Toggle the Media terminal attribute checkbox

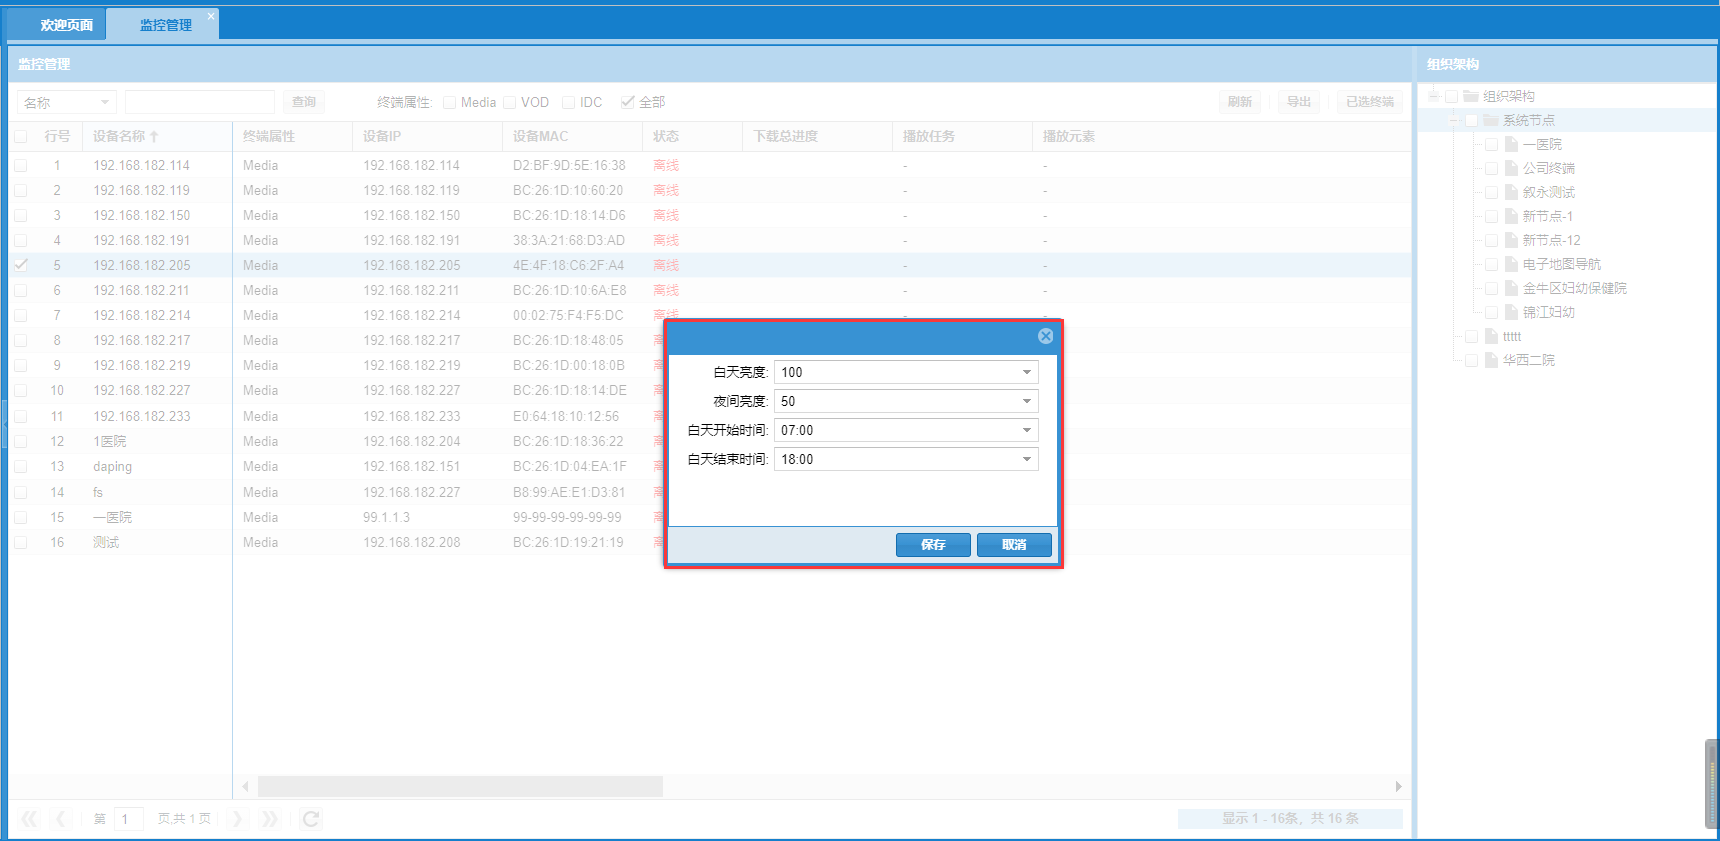point(450,102)
